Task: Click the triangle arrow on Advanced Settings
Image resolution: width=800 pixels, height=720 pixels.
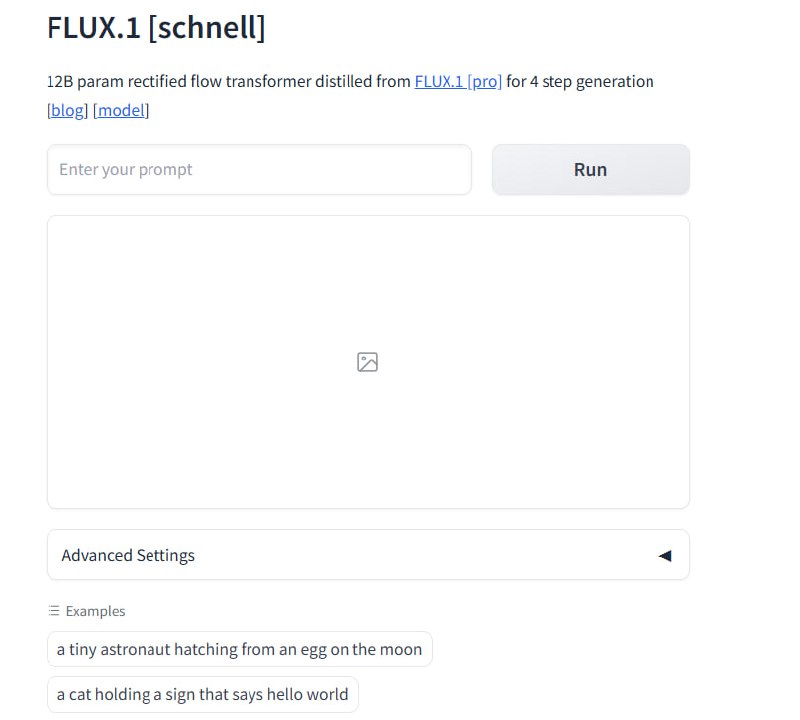Action: pyautogui.click(x=664, y=556)
